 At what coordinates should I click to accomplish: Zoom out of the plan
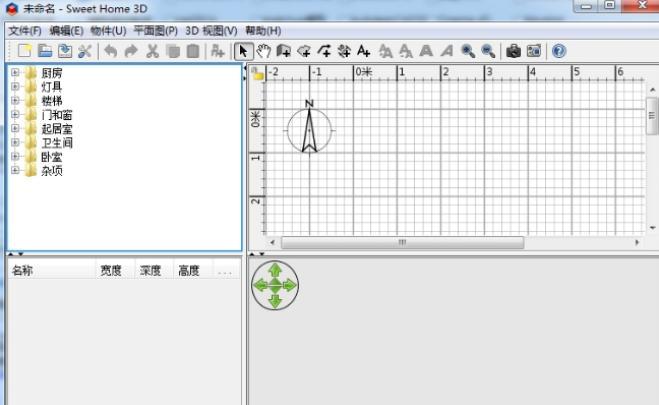point(488,51)
